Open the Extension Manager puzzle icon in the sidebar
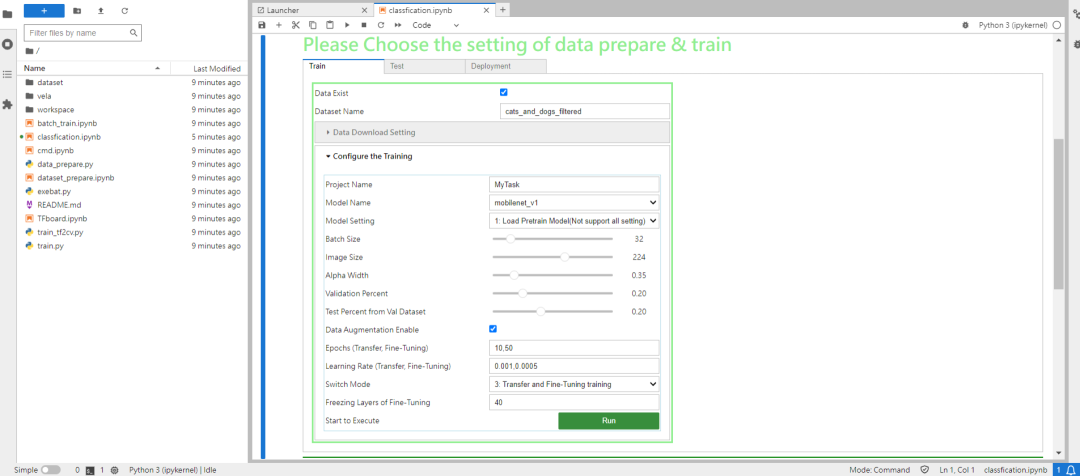The image size is (1080, 476). pyautogui.click(x=8, y=104)
